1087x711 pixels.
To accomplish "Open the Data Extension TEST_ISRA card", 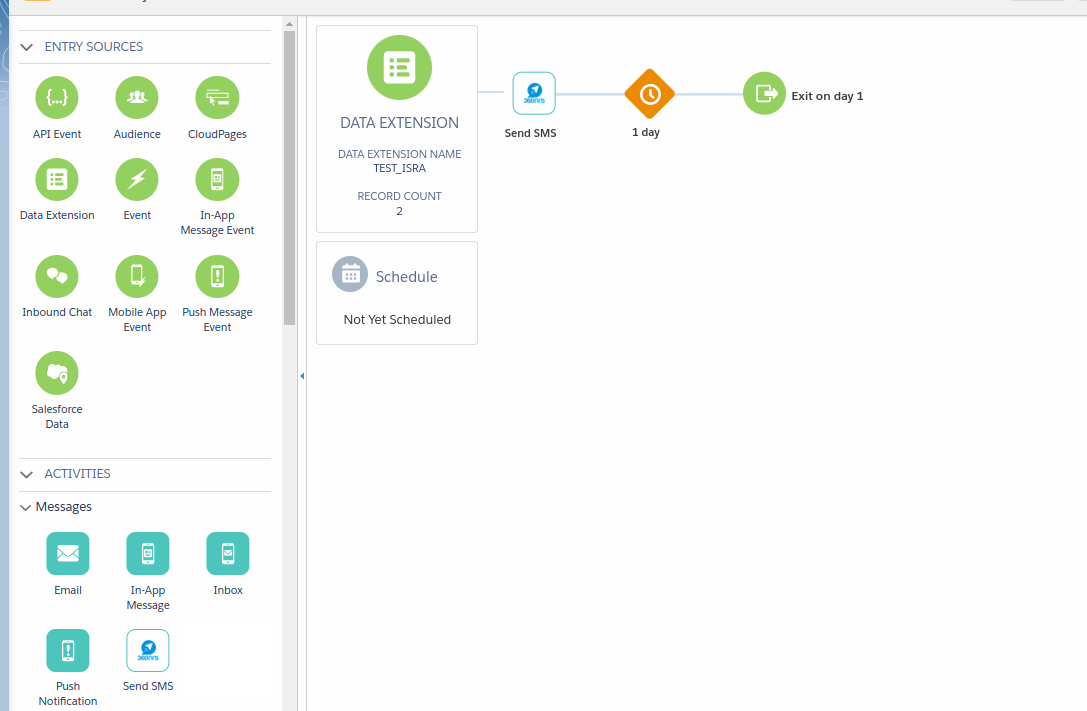I will (x=397, y=129).
